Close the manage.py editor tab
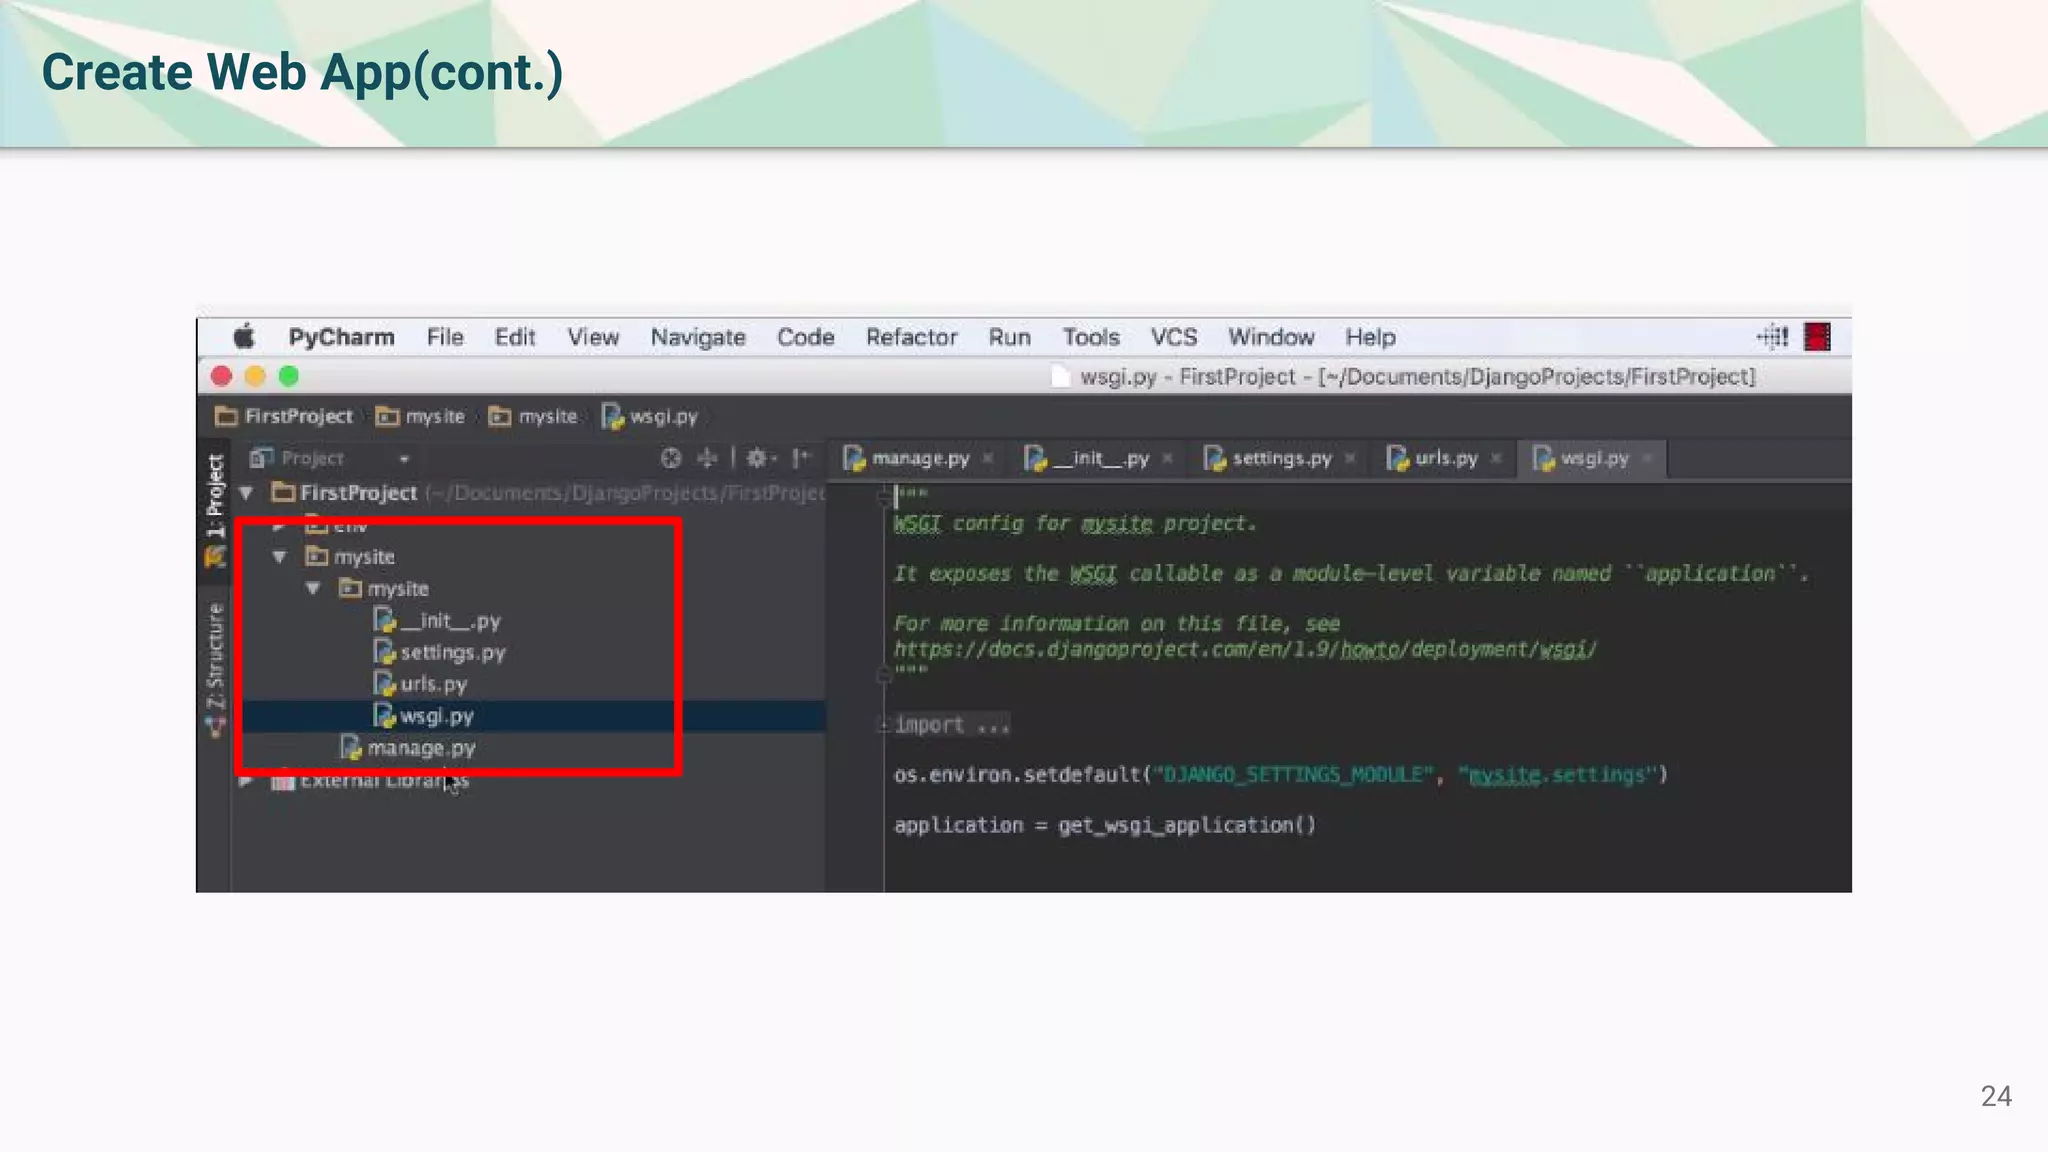2048x1152 pixels. click(x=988, y=459)
